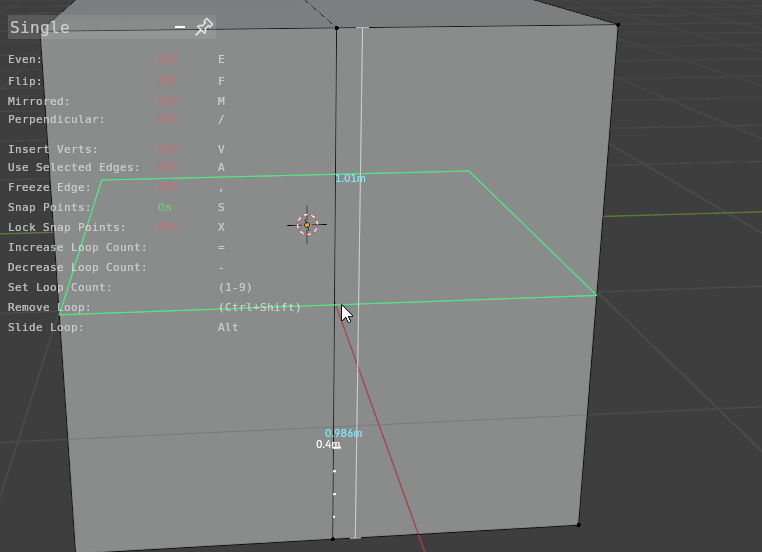Click the "/" hotkey for Perpendicular
Screen dimensions: 762x552
coord(221,120)
